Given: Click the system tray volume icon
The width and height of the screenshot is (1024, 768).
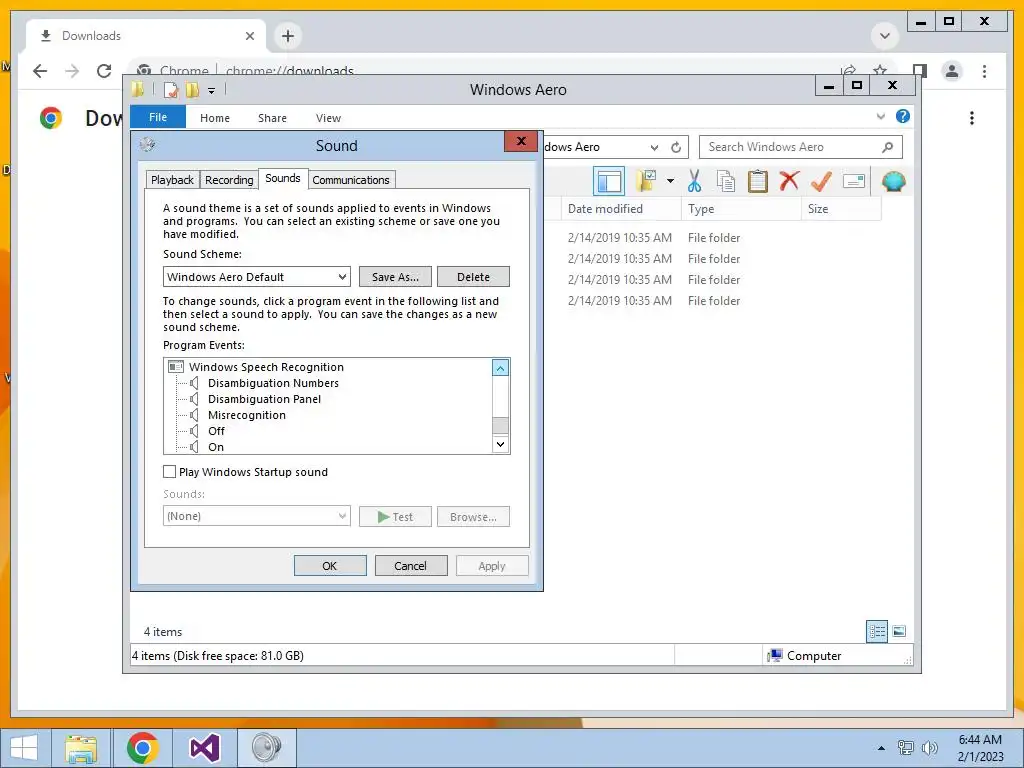Looking at the screenshot, I should pos(929,748).
